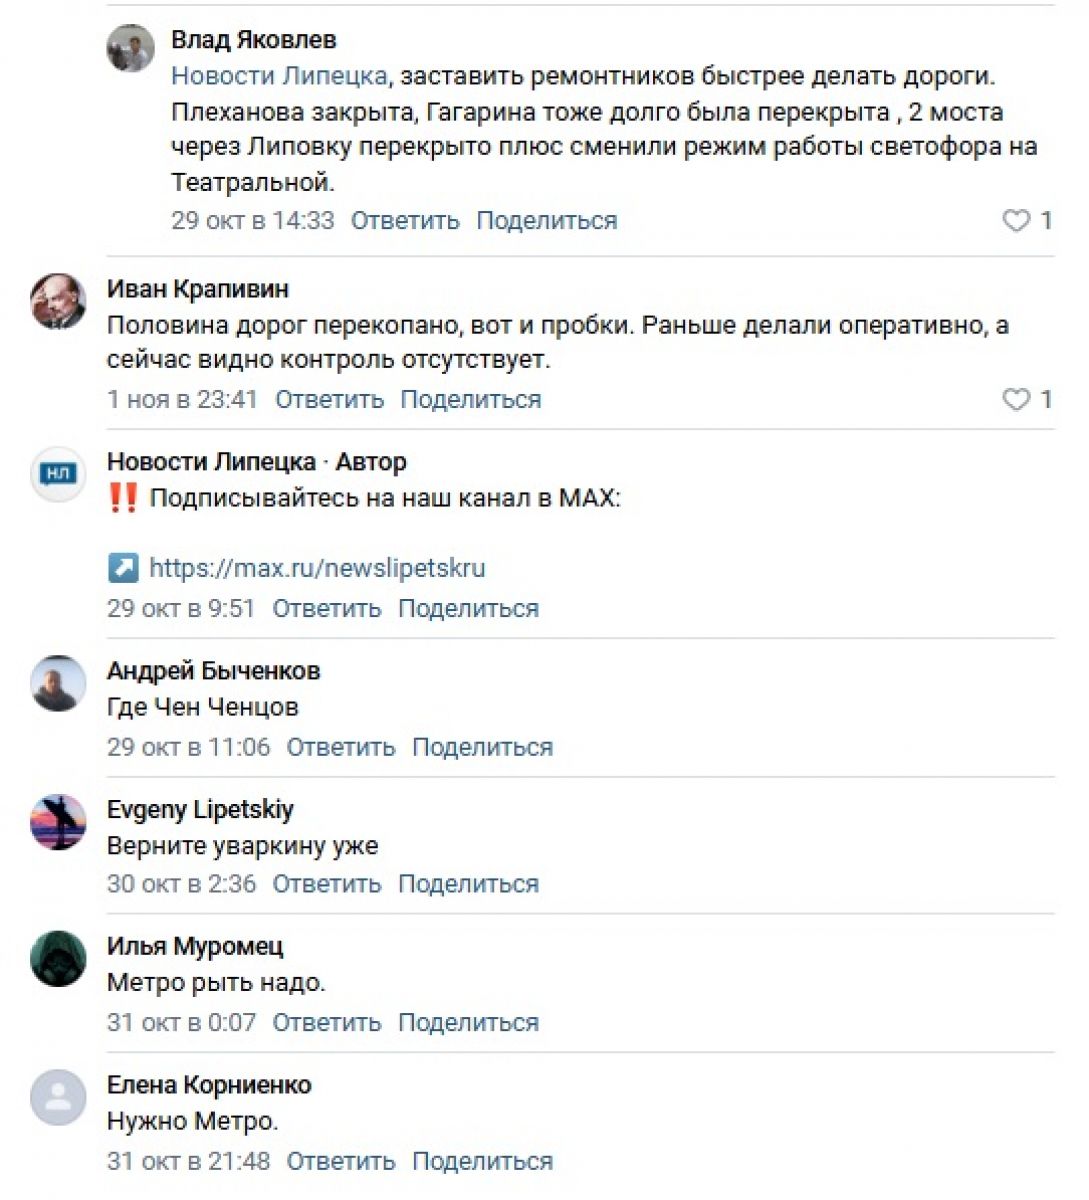Open Влад Яковлев's profile avatar

[x=131, y=48]
